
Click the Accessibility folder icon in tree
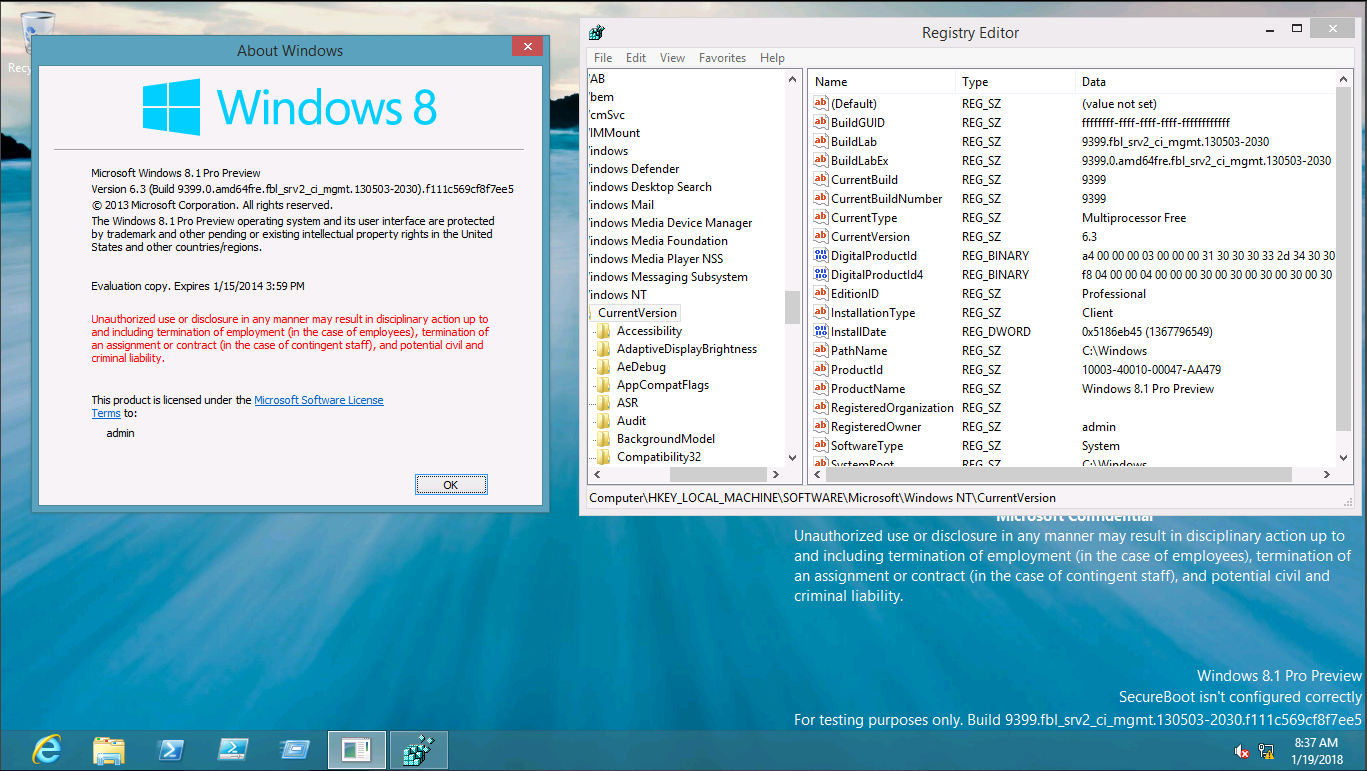pos(603,331)
